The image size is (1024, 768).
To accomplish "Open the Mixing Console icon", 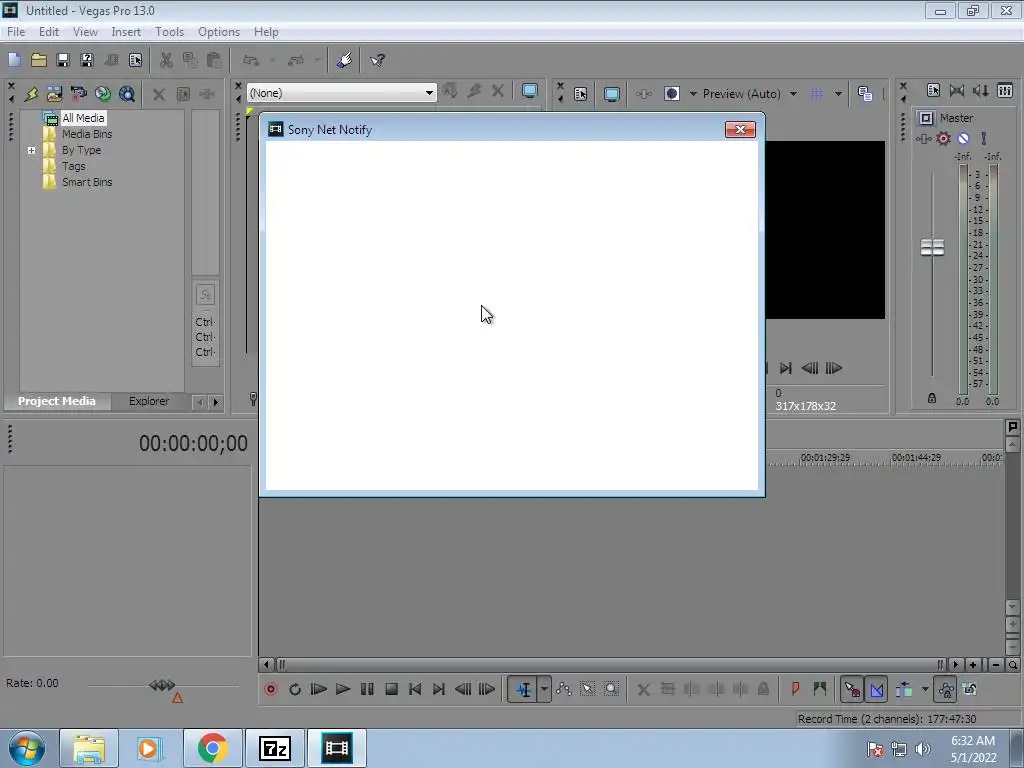I will [x=1005, y=91].
